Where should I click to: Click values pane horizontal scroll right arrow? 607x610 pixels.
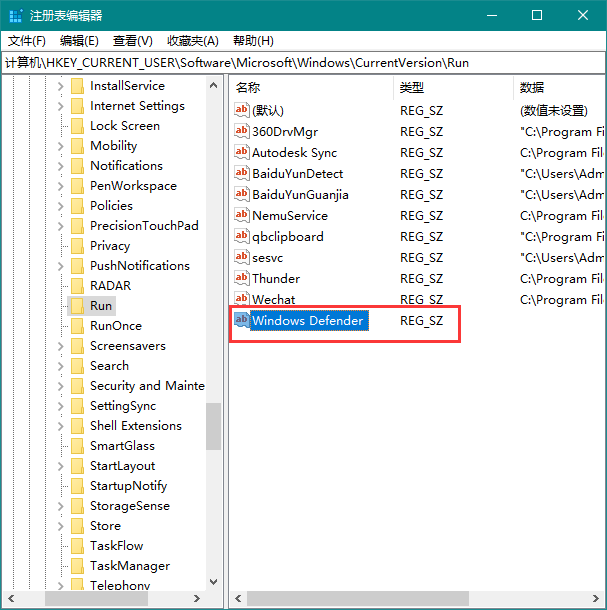[x=596, y=598]
